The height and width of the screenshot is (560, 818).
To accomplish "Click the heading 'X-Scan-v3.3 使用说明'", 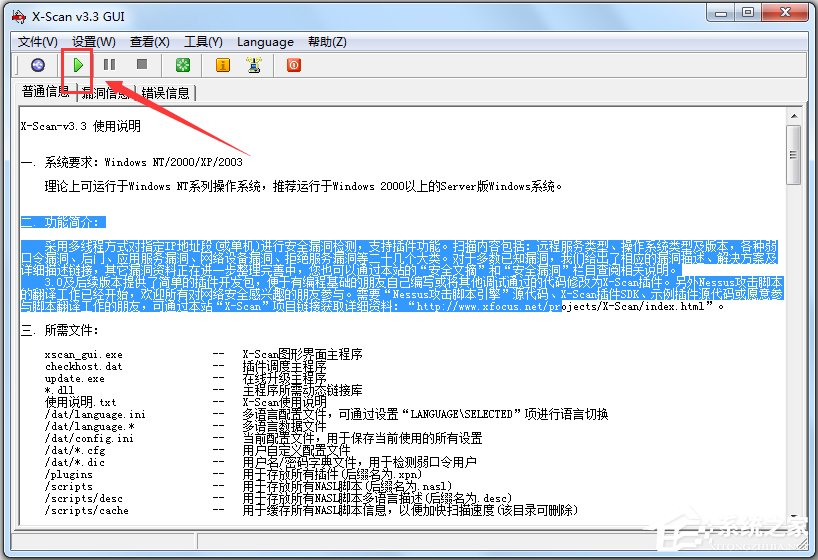I will (x=81, y=126).
